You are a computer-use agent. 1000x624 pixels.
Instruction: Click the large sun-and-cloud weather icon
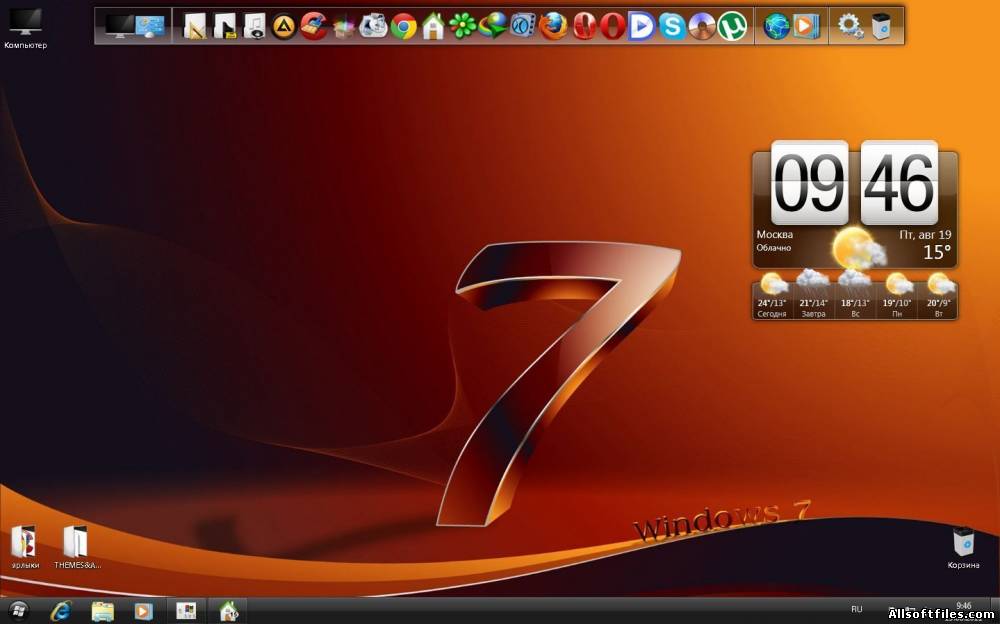(x=858, y=250)
